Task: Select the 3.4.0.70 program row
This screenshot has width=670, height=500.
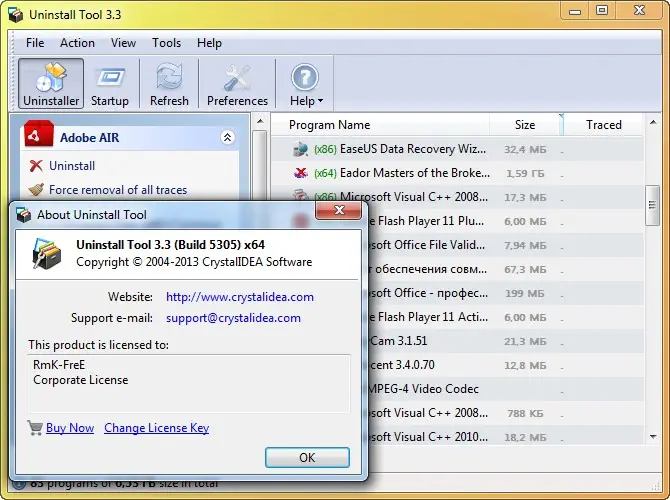Action: pos(505,365)
